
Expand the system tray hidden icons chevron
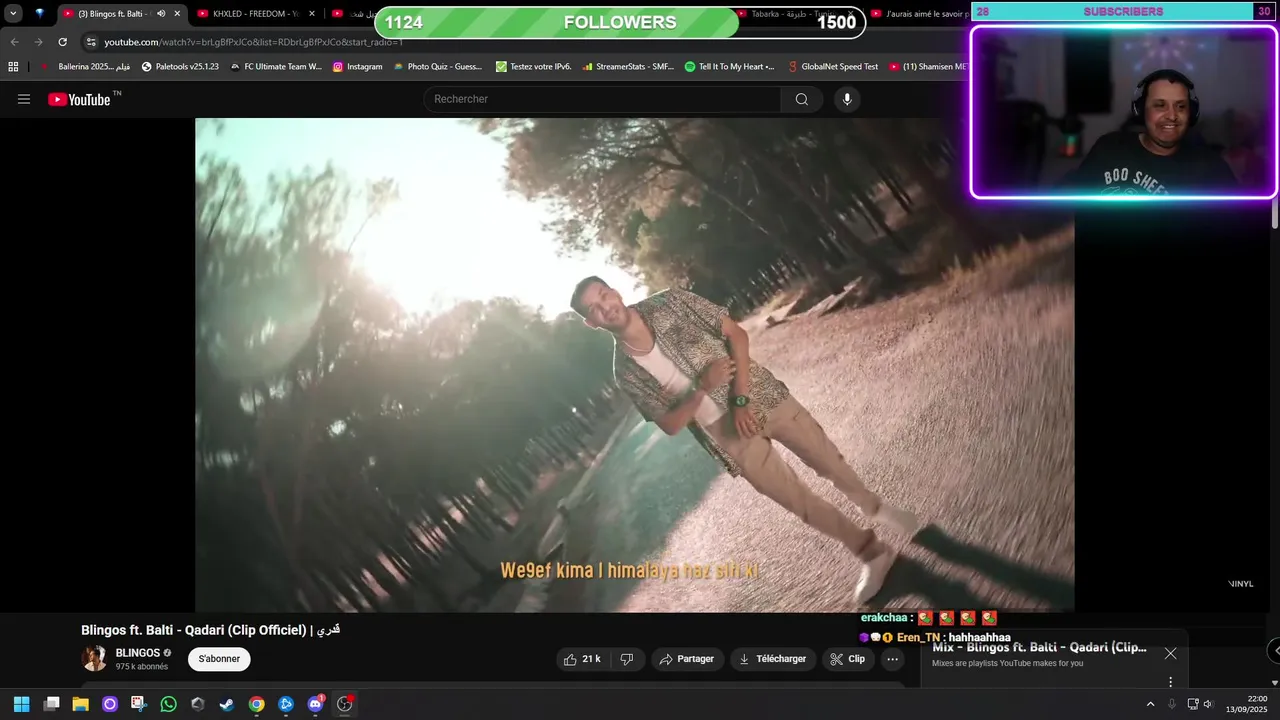click(x=1150, y=704)
